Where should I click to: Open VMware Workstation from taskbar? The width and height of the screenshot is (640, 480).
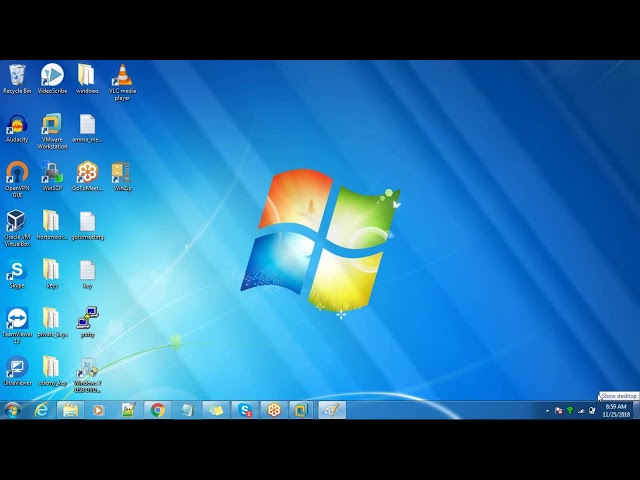point(302,410)
